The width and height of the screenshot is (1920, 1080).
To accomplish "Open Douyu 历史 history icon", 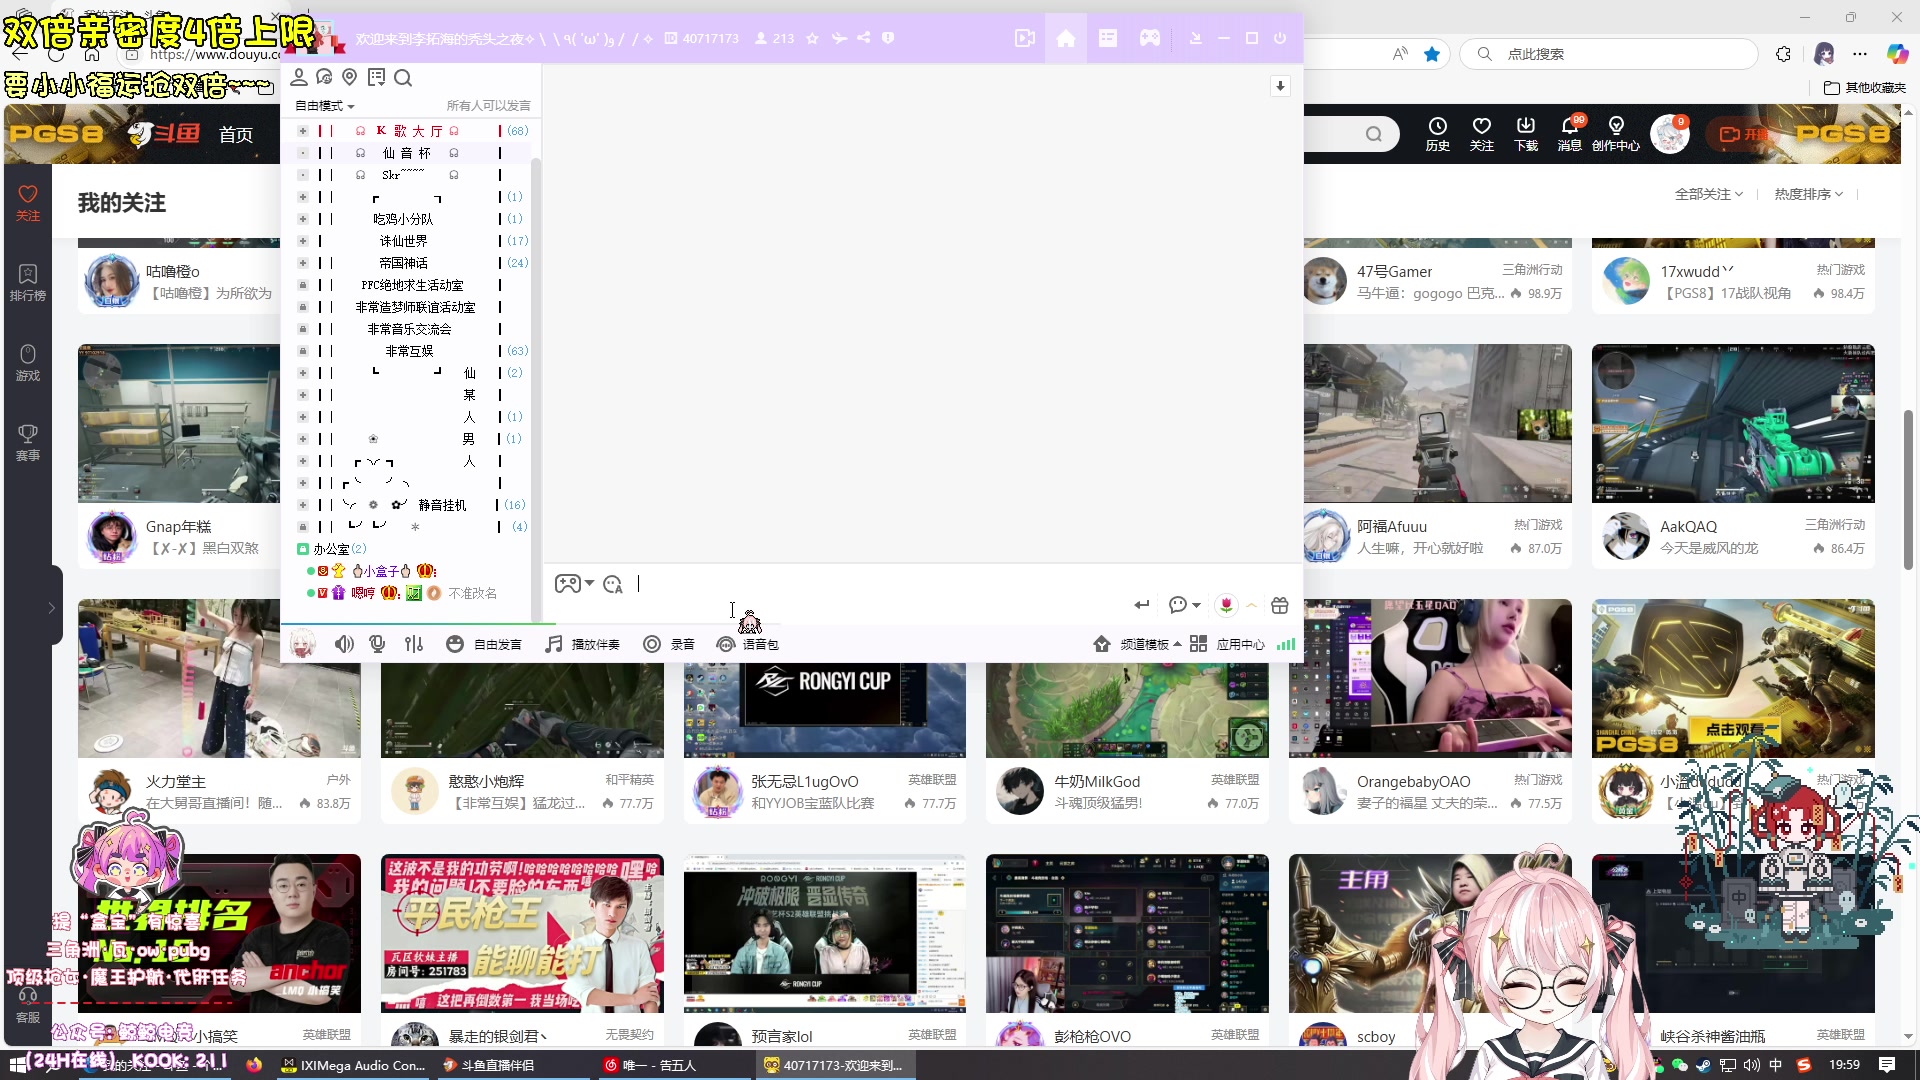I will [1438, 133].
